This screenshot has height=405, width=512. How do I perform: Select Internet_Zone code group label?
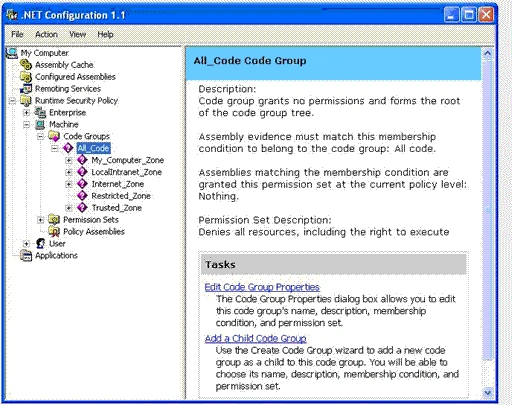[118, 184]
